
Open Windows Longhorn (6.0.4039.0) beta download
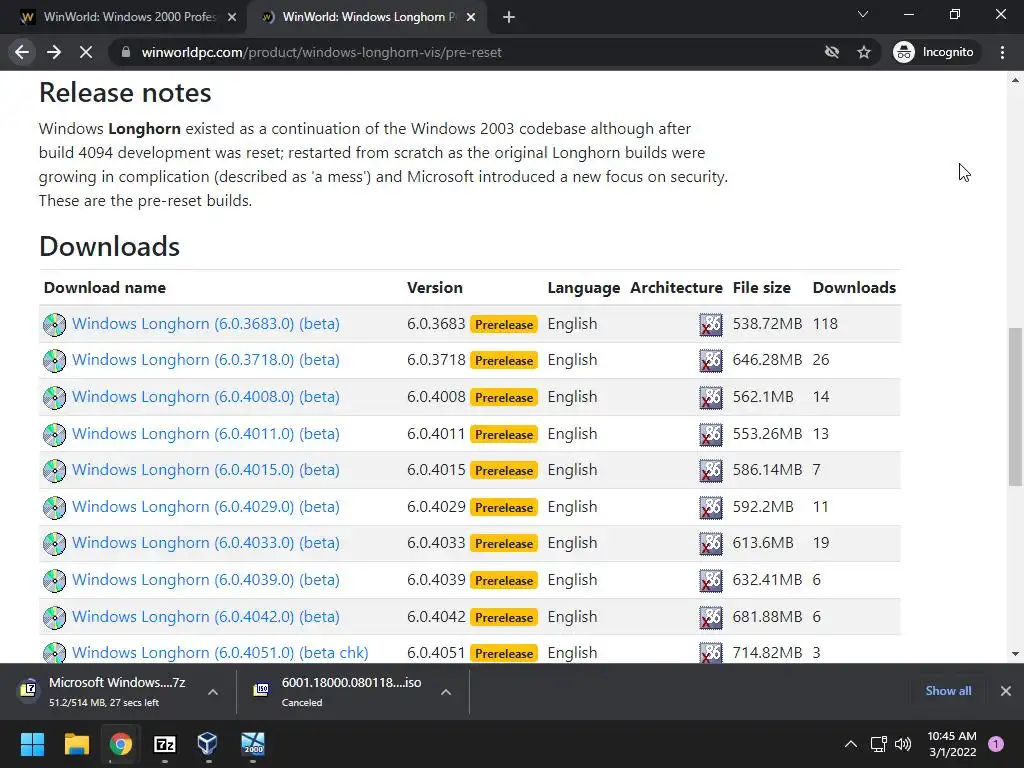pyautogui.click(x=206, y=580)
